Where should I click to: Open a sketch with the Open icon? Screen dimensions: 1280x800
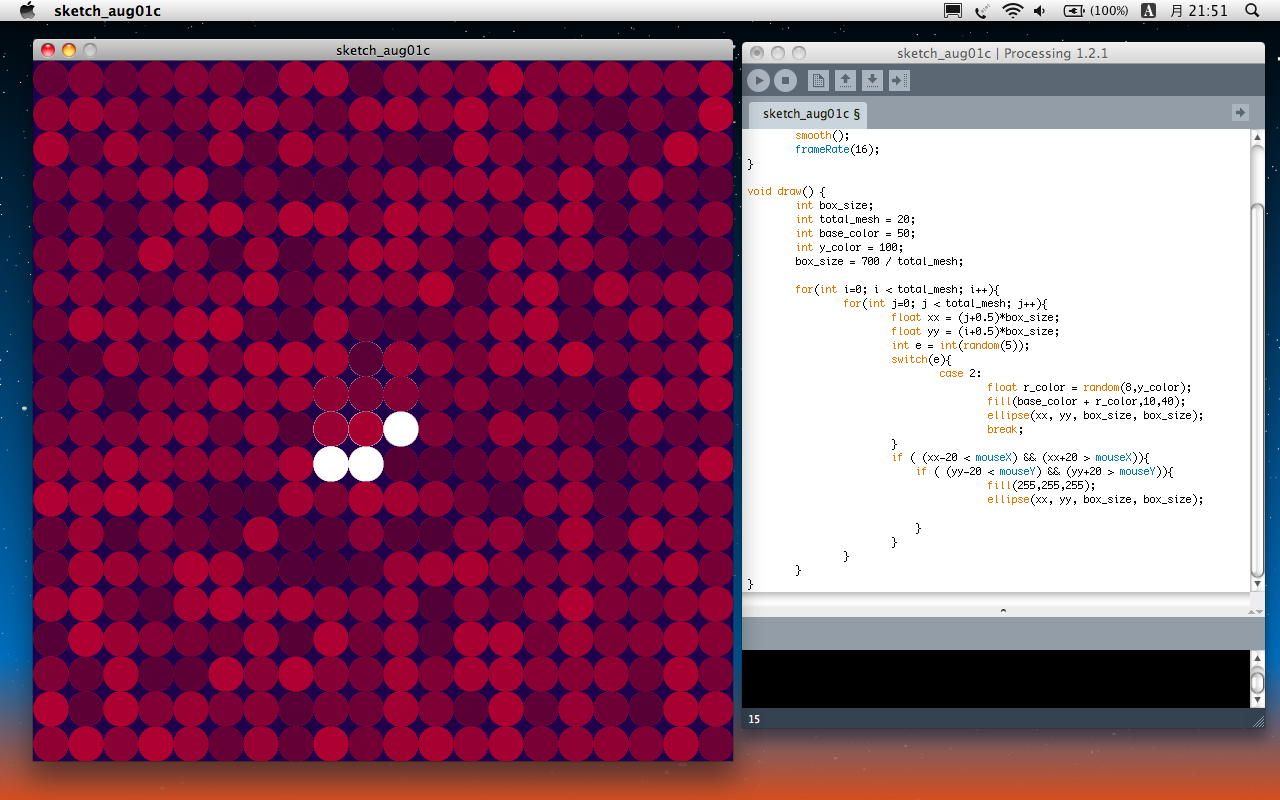pyautogui.click(x=845, y=80)
